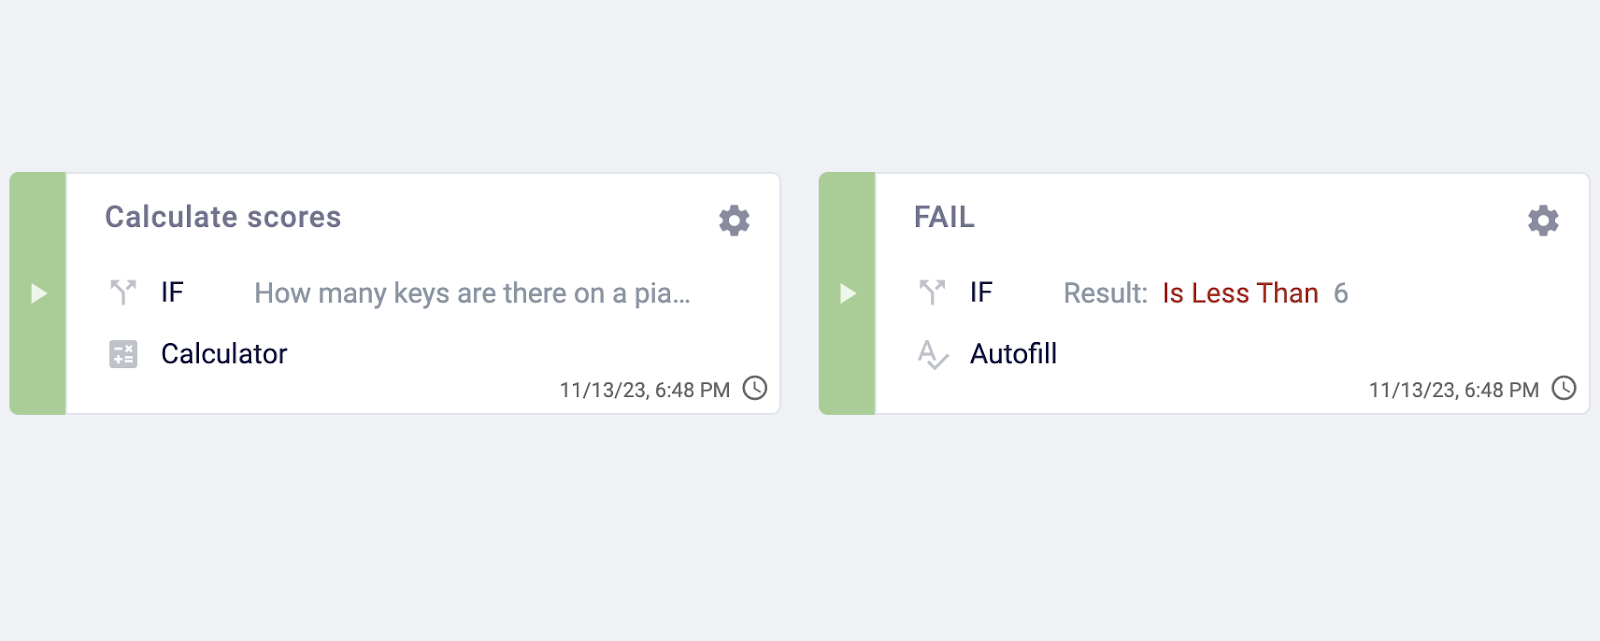Click the timestamp on FAIL card

tap(1454, 390)
